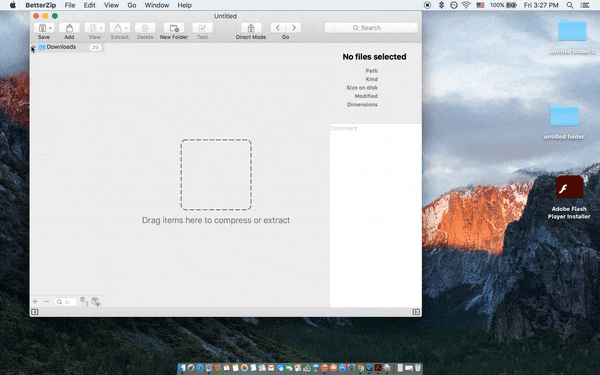Open the Edit menu

[90, 5]
